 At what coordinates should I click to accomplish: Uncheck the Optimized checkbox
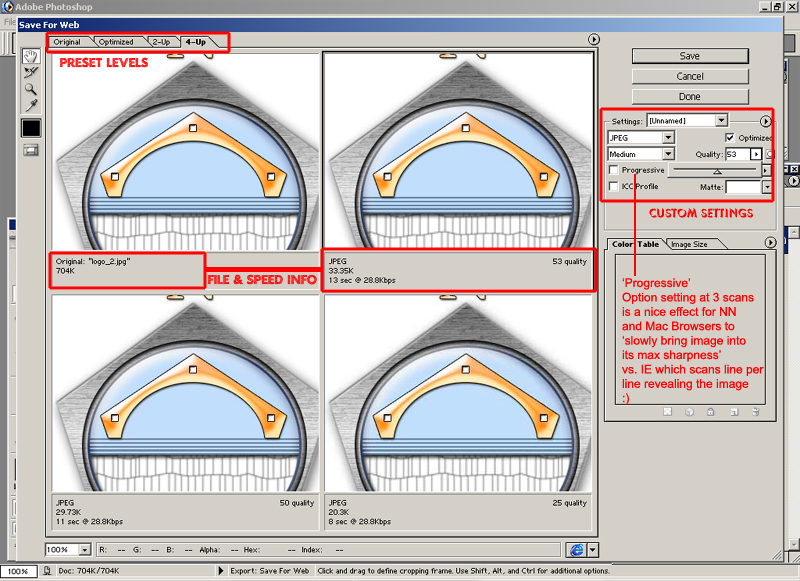point(729,137)
